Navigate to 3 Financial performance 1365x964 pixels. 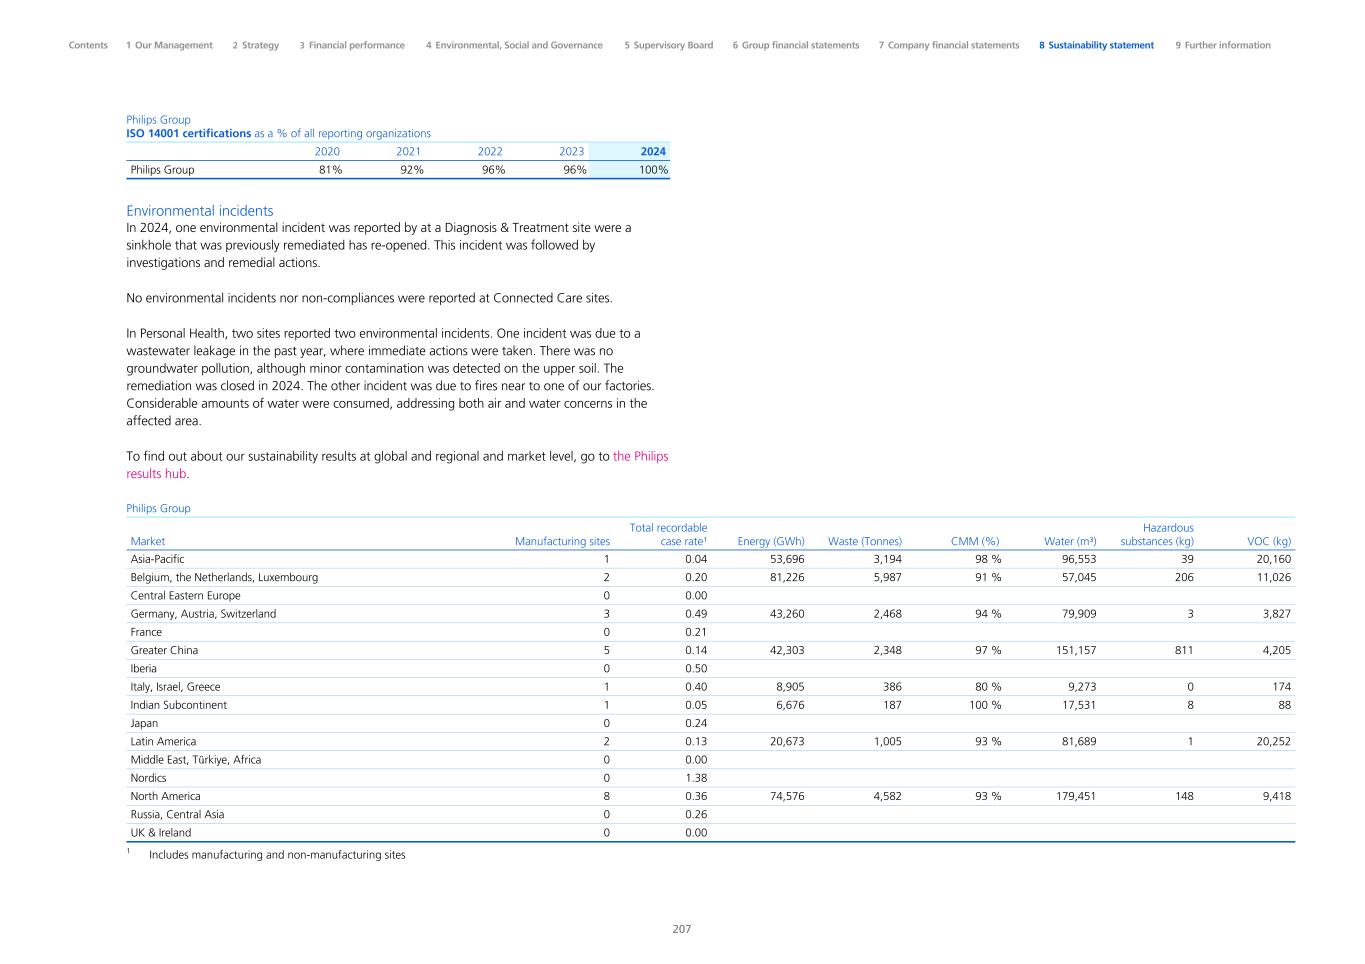point(352,45)
